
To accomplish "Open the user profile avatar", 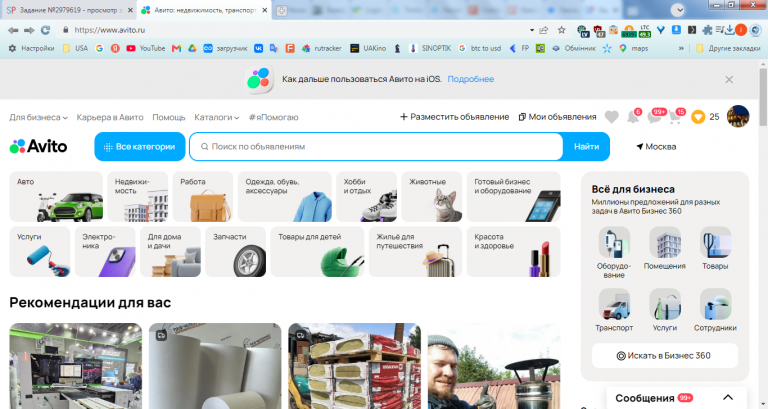I will click(x=738, y=117).
